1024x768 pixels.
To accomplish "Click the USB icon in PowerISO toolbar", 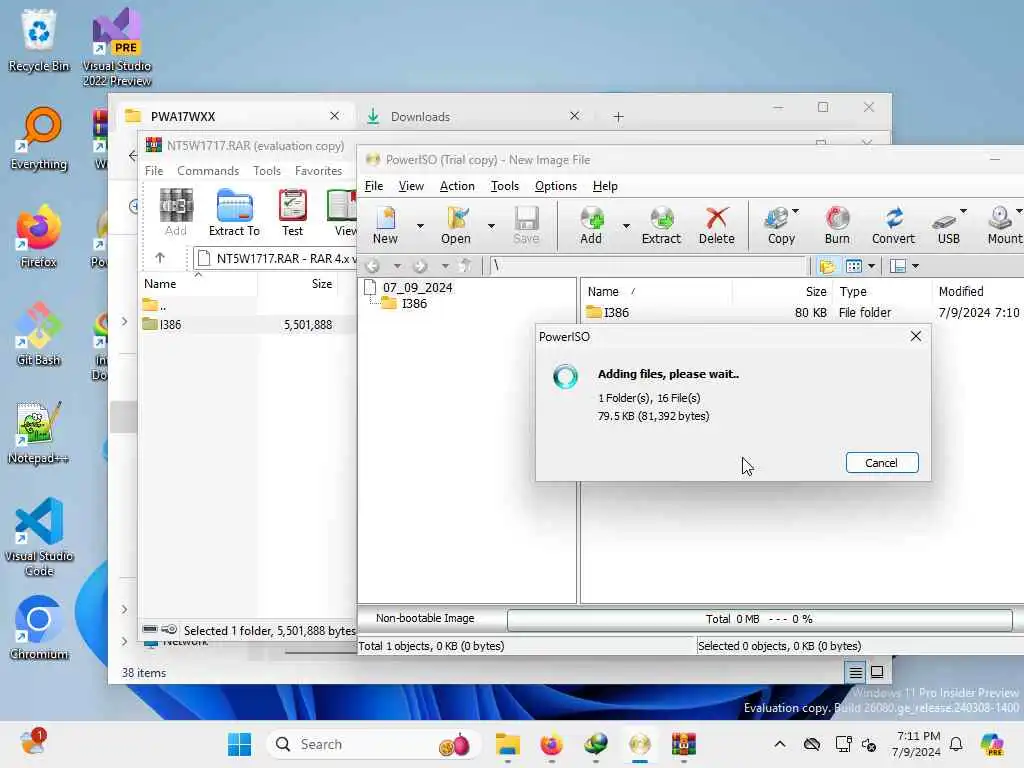I will [x=948, y=225].
